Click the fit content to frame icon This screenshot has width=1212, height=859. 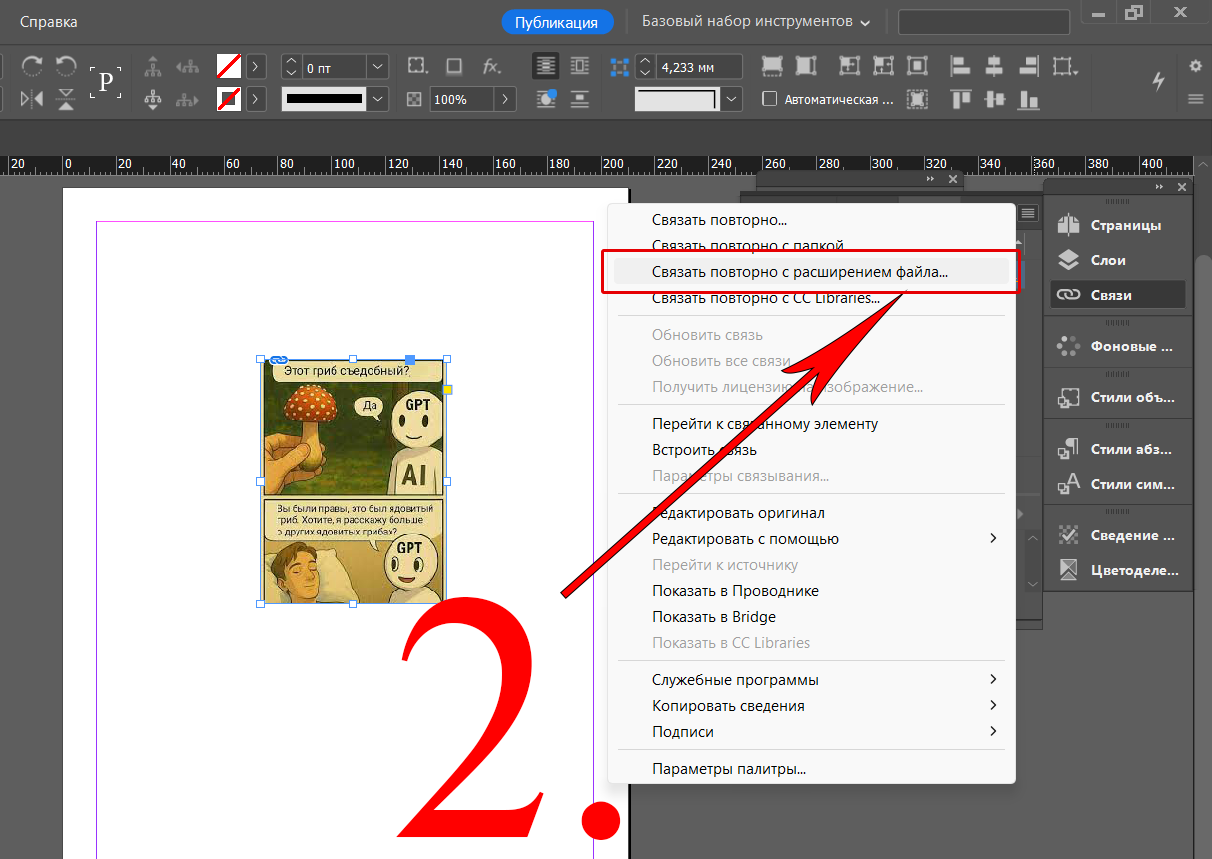click(850, 66)
